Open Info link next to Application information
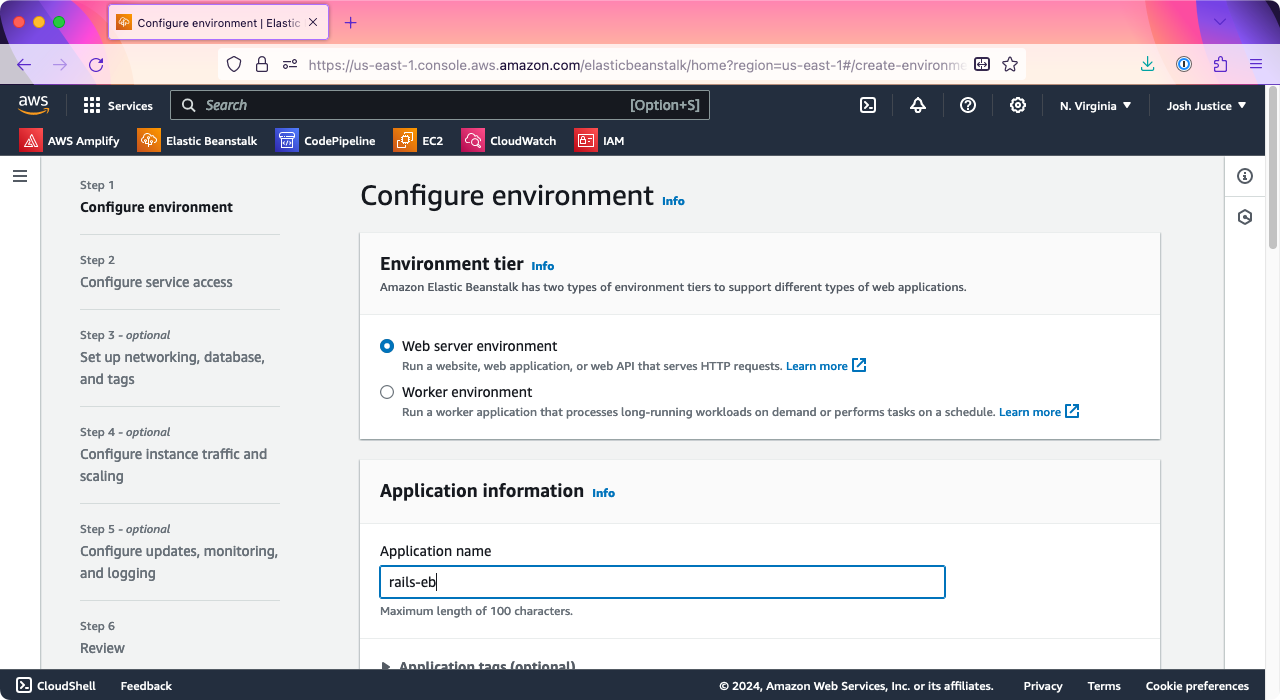This screenshot has height=700, width=1280. coord(603,493)
